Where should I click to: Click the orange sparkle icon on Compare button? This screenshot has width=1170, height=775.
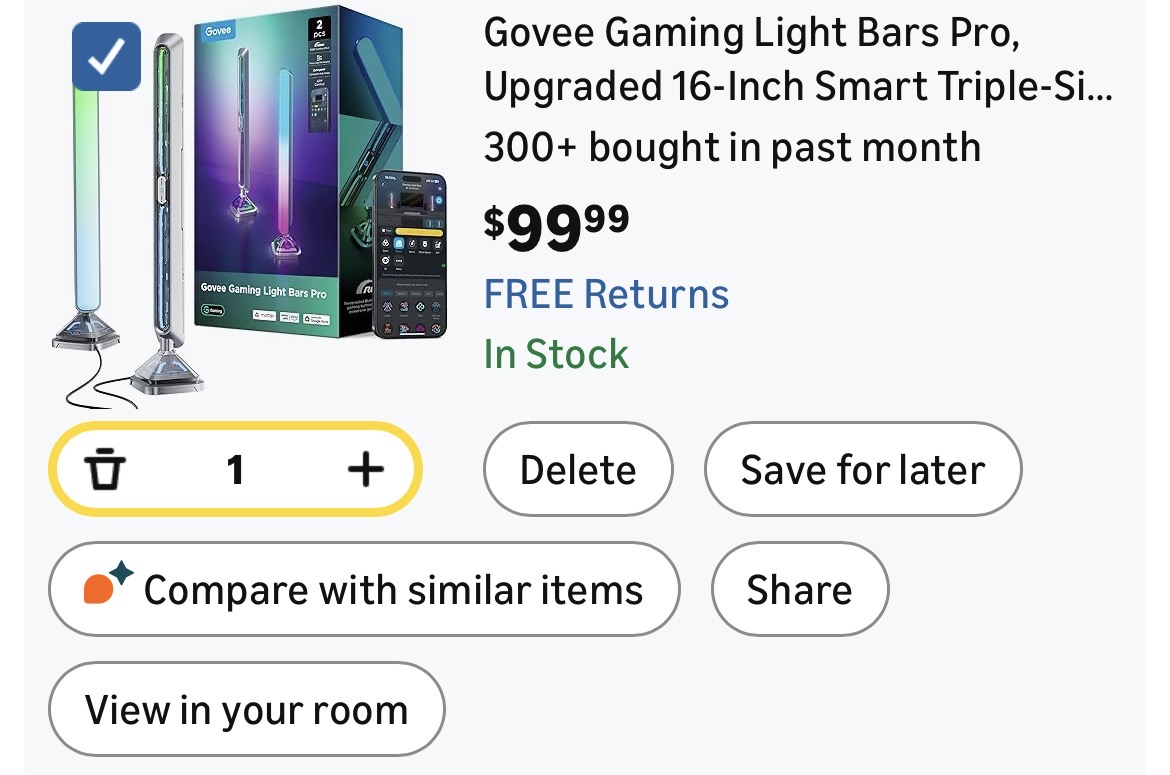coord(107,586)
